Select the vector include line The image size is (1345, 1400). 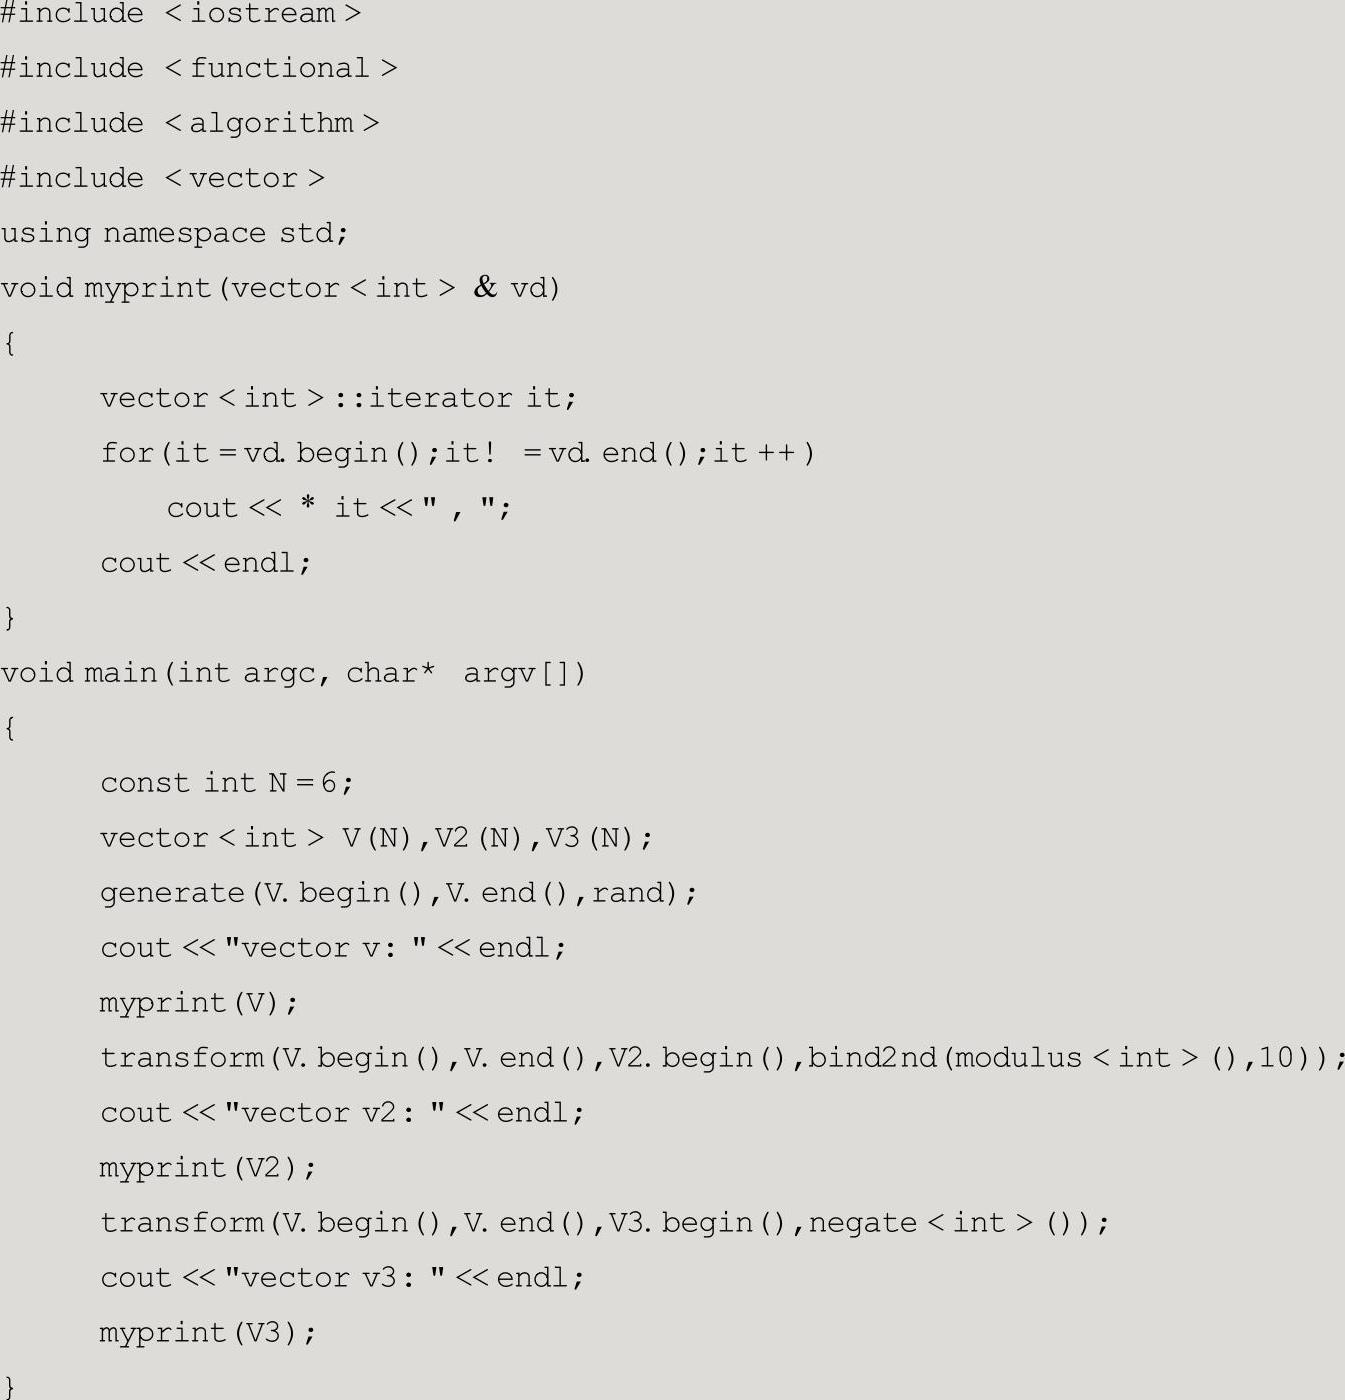[x=162, y=178]
